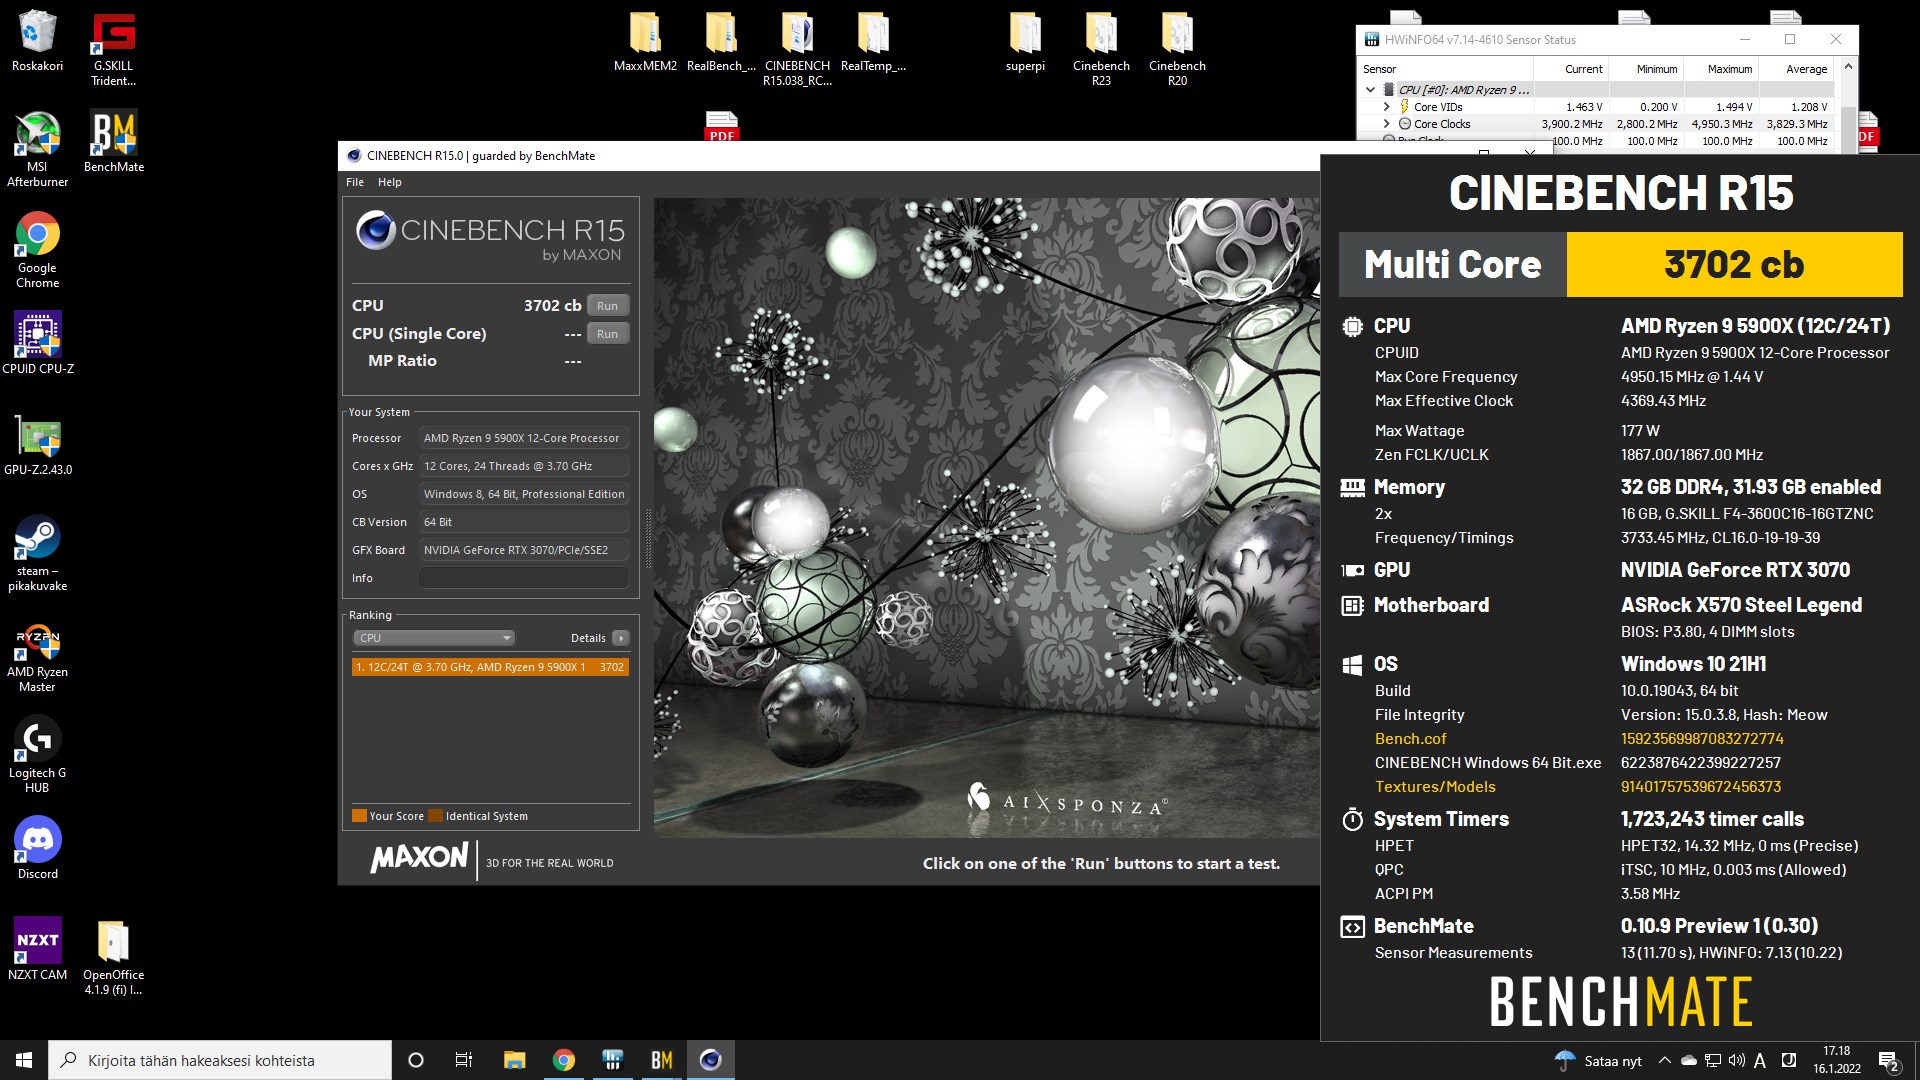Open CPUID CPU-Z desktop shortcut
Screen dimensions: 1920x1080
[37, 343]
